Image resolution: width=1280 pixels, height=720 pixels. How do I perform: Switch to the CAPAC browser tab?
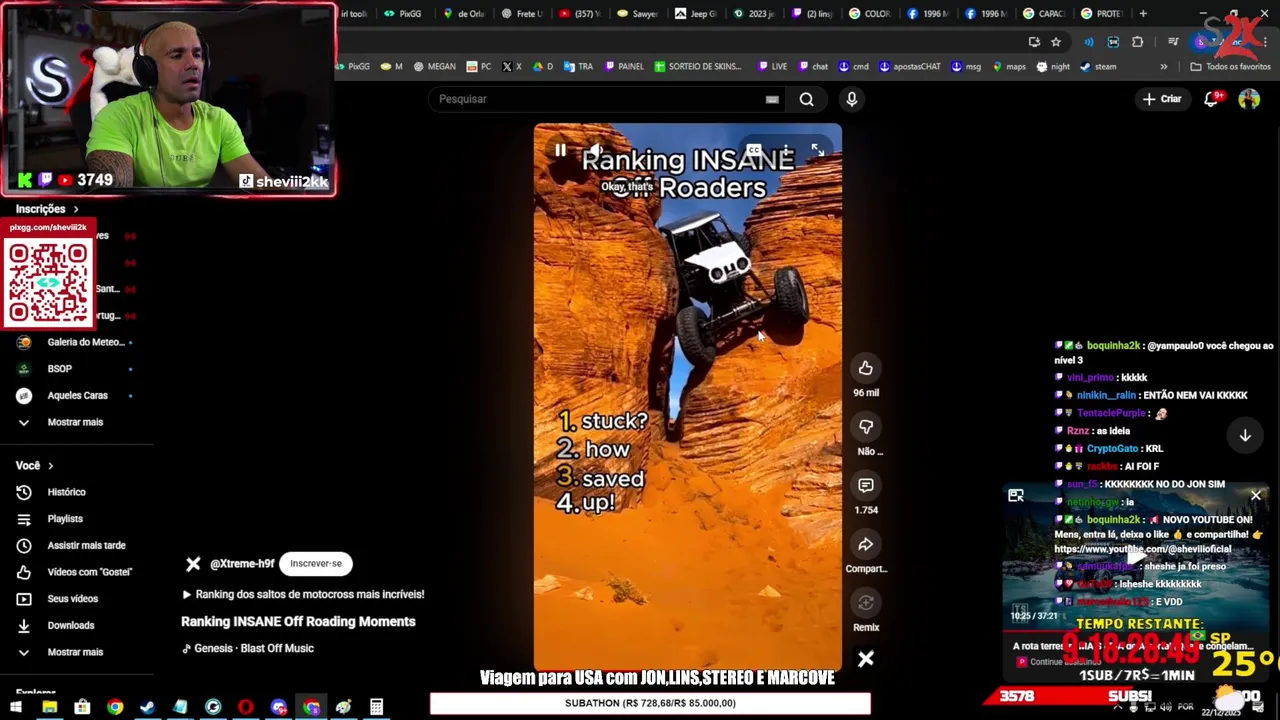pyautogui.click(x=1043, y=14)
